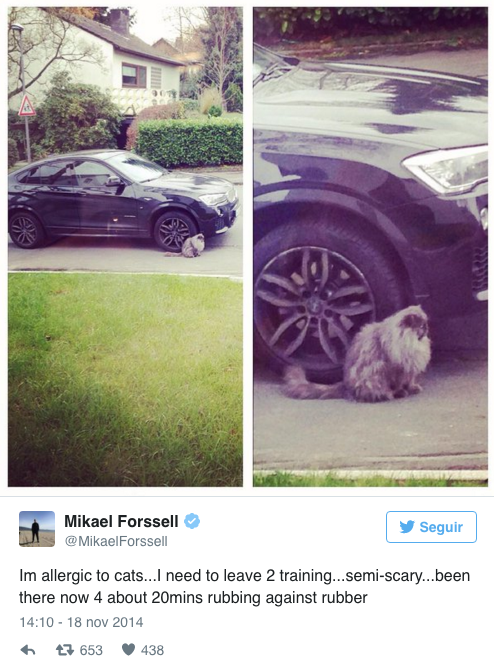The width and height of the screenshot is (494, 672).
Task: View the 653 retweets count
Action: (x=91, y=650)
